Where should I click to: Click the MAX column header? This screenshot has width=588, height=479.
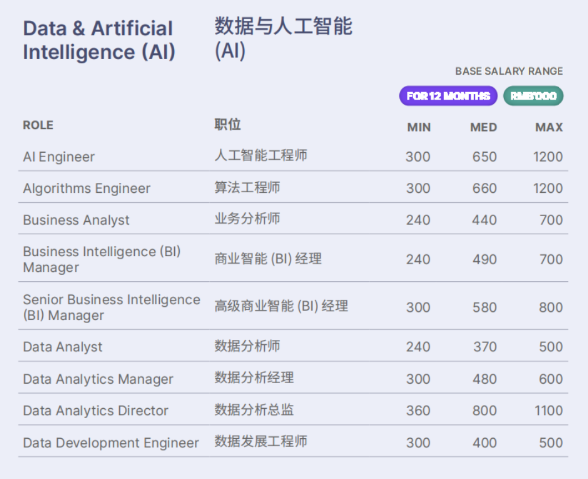click(549, 128)
